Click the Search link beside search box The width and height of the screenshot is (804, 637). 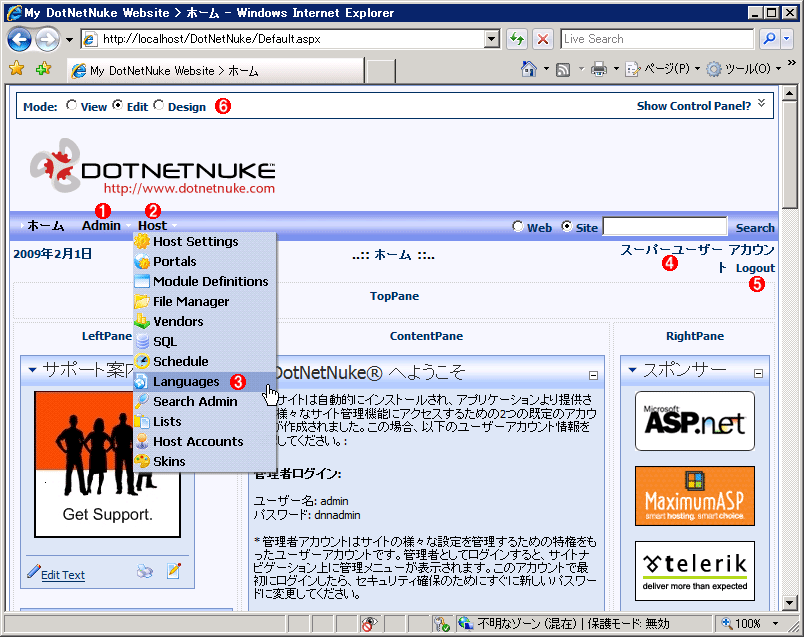pyautogui.click(x=755, y=228)
